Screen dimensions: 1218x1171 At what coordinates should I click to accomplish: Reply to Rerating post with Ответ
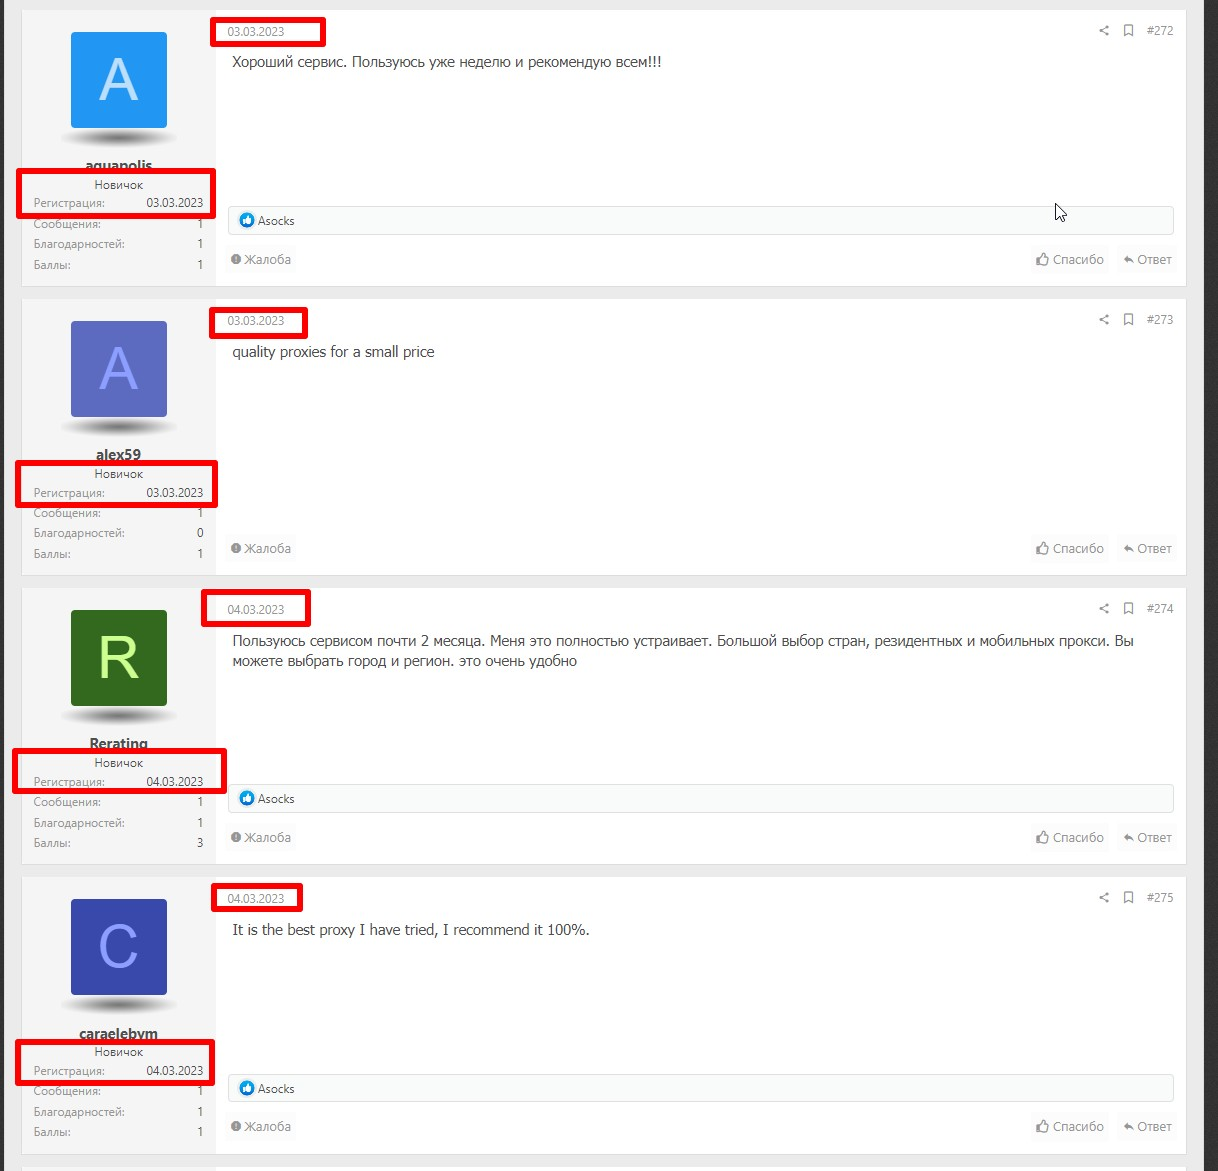coord(1147,838)
